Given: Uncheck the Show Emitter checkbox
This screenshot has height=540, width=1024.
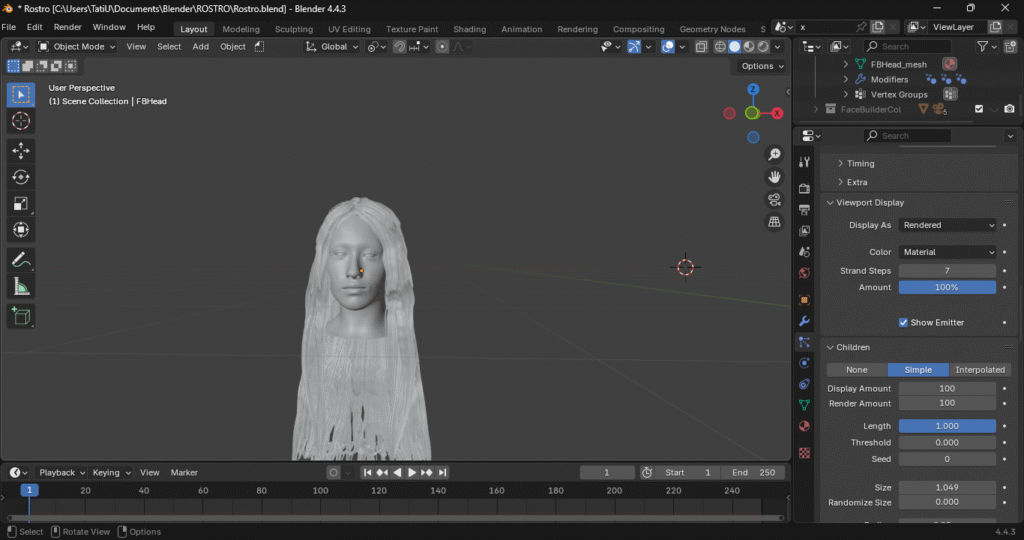Looking at the screenshot, I should pyautogui.click(x=904, y=322).
